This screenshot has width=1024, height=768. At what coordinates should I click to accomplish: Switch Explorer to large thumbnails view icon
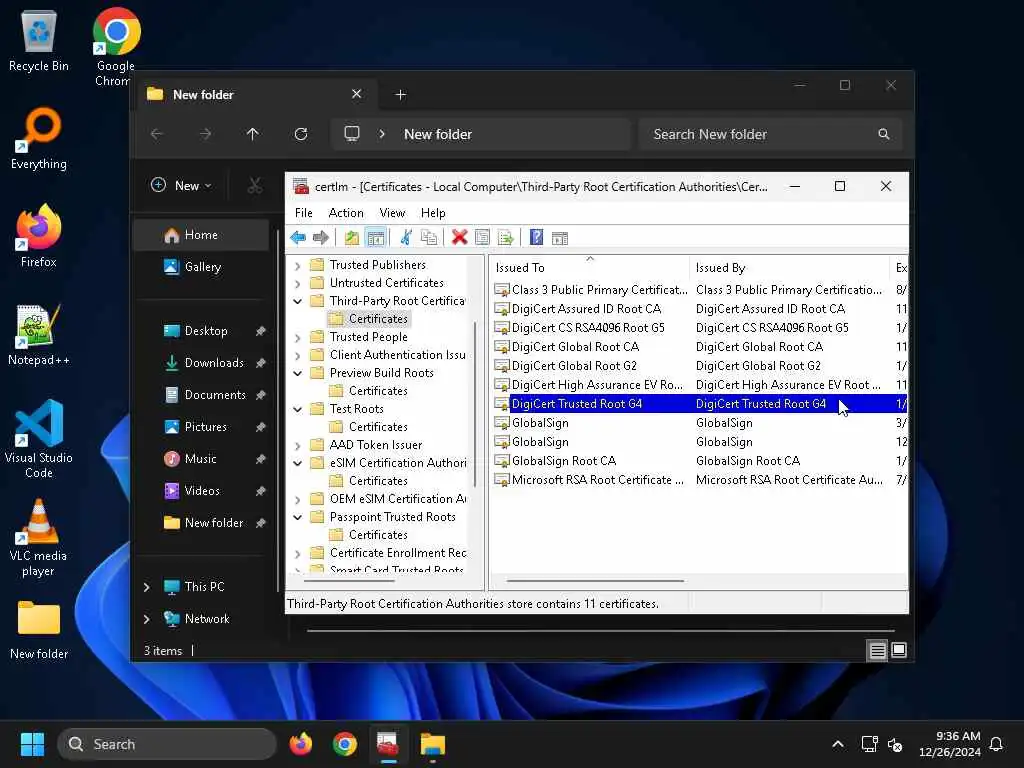point(899,650)
